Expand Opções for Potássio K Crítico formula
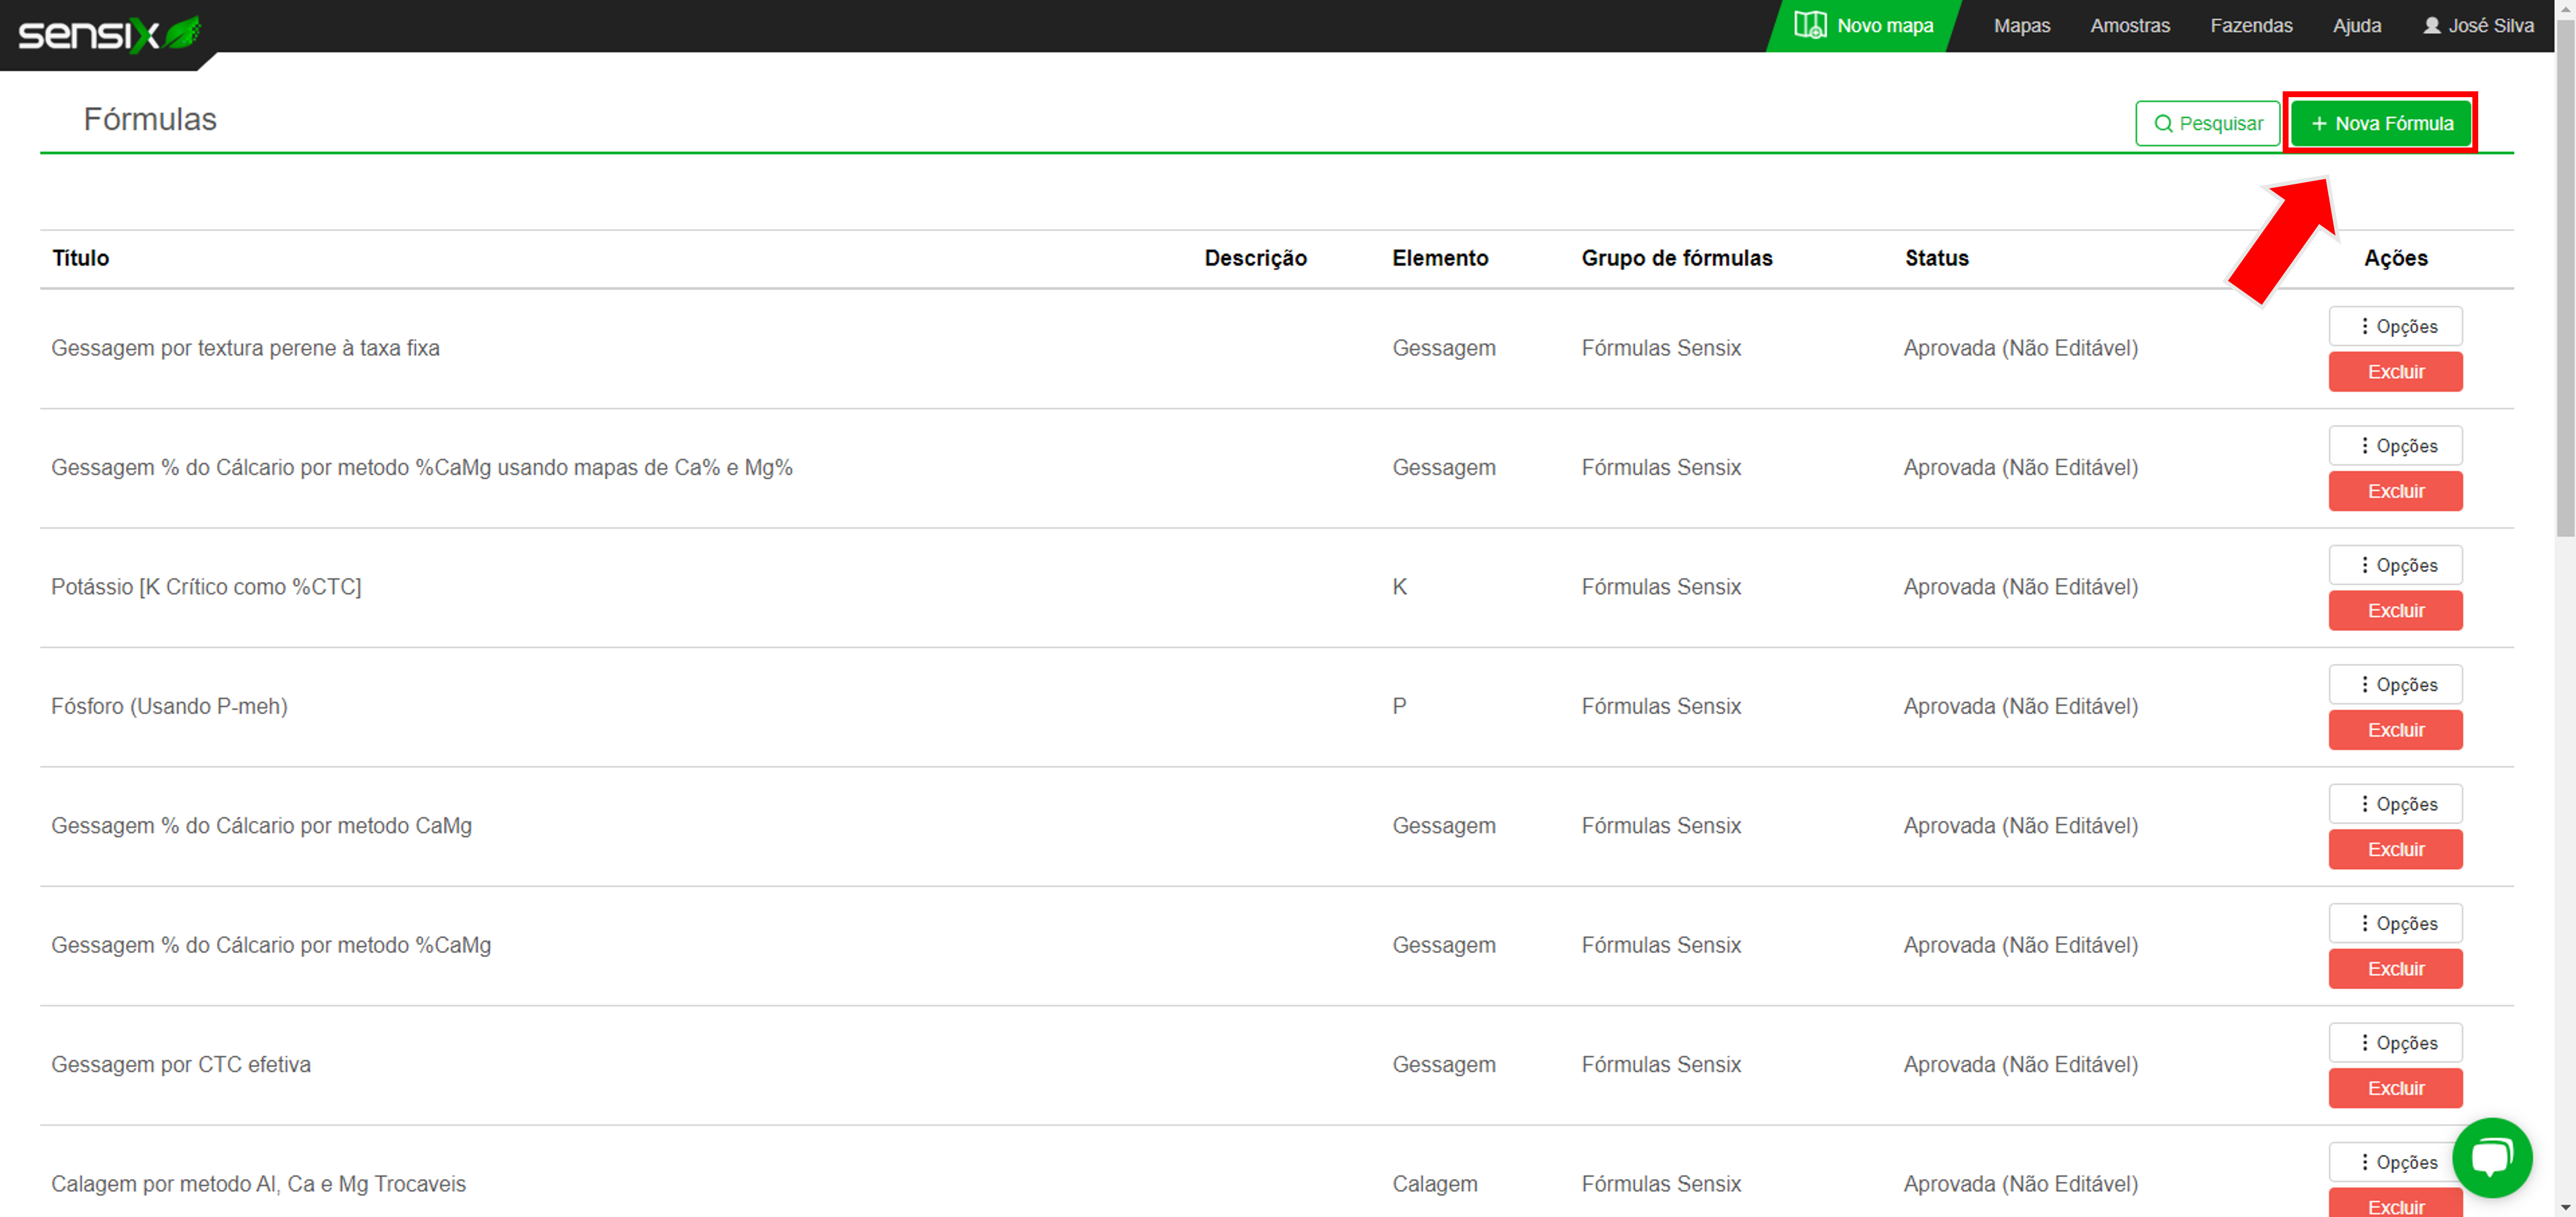2576x1217 pixels. (x=2395, y=565)
